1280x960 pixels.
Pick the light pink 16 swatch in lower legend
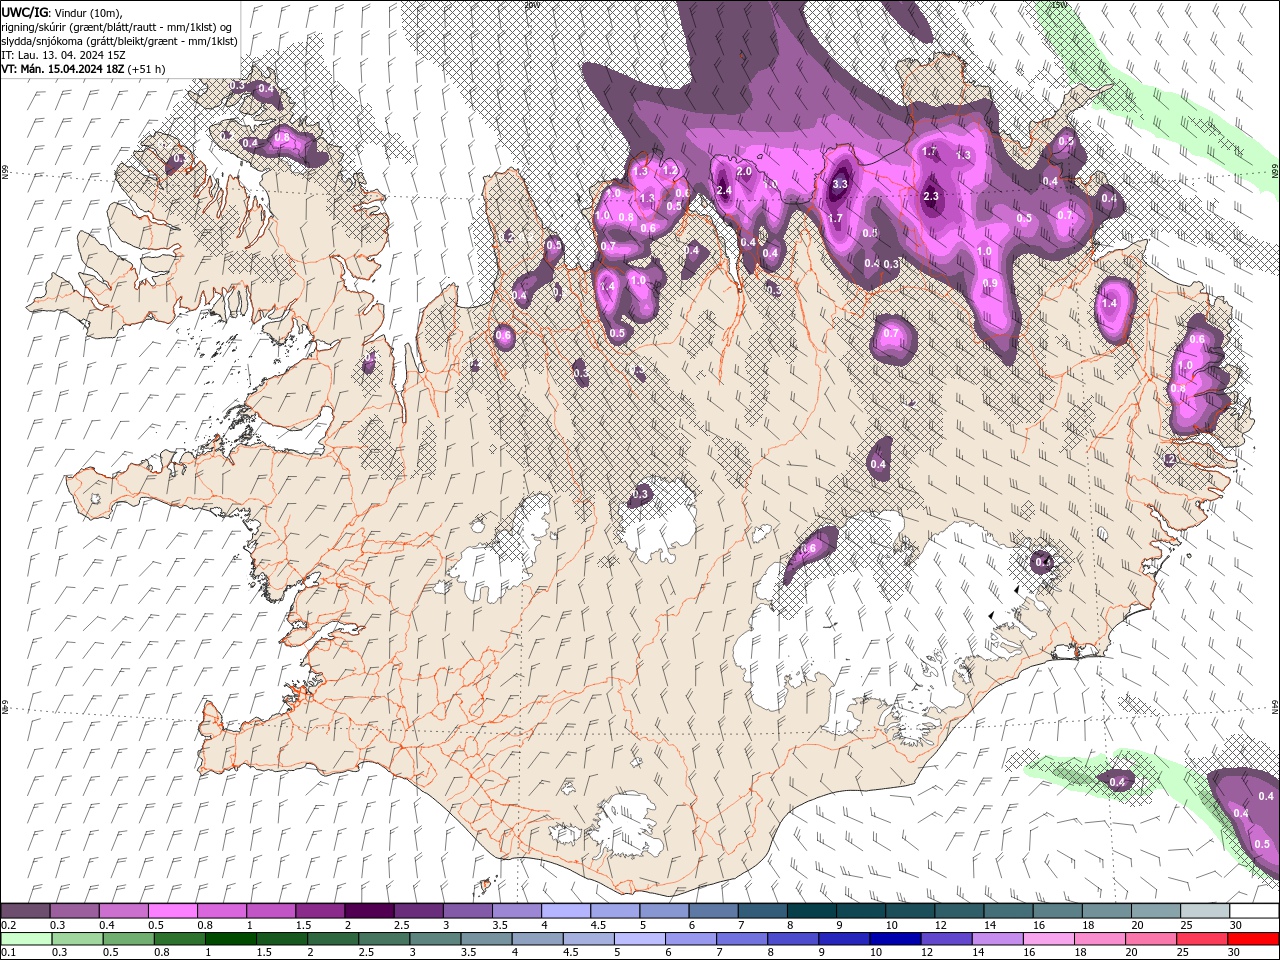point(1048,939)
